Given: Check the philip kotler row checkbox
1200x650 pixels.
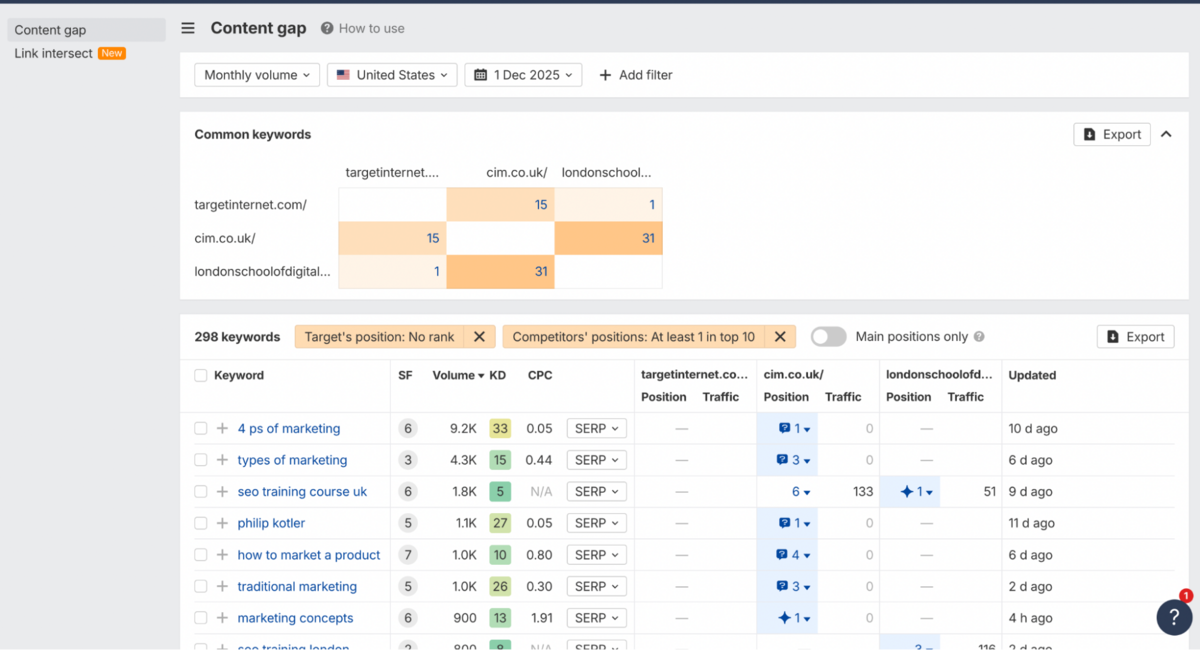Looking at the screenshot, I should coord(200,523).
